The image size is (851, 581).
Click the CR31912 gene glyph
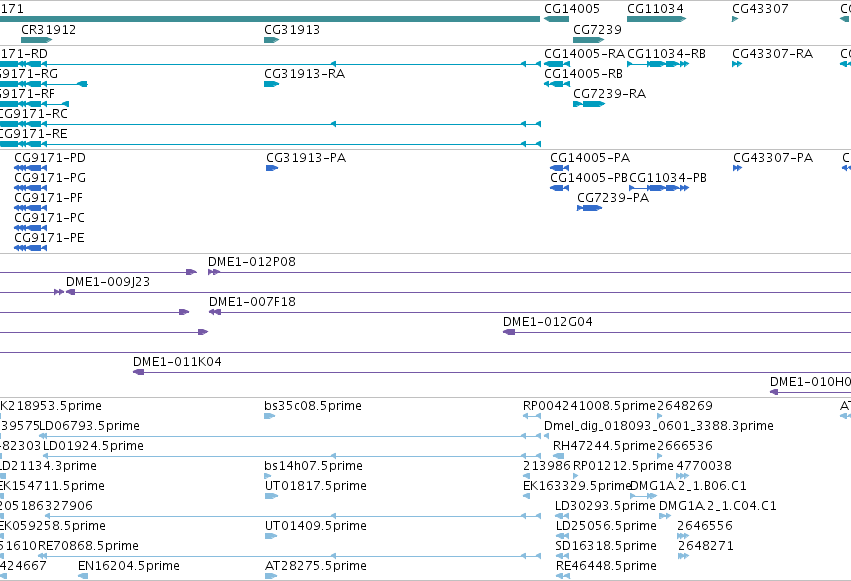tap(36, 40)
